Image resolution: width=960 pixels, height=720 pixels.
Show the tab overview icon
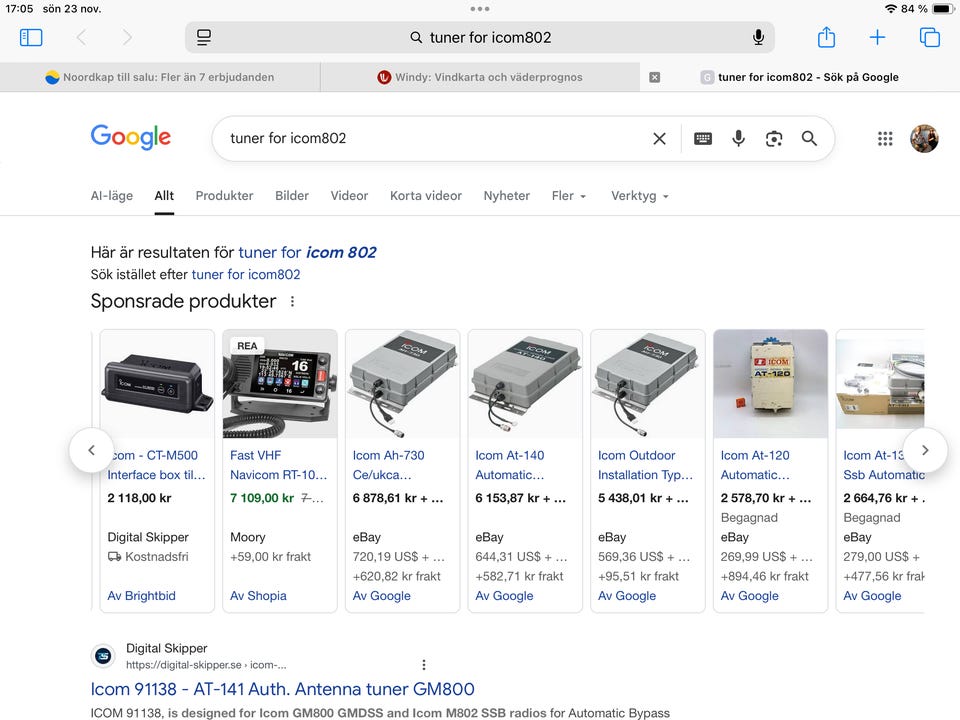coord(929,37)
